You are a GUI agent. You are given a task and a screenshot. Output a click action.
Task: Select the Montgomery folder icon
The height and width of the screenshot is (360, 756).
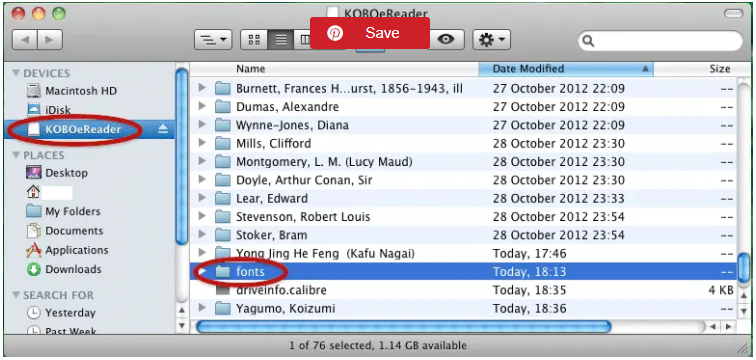(222, 161)
